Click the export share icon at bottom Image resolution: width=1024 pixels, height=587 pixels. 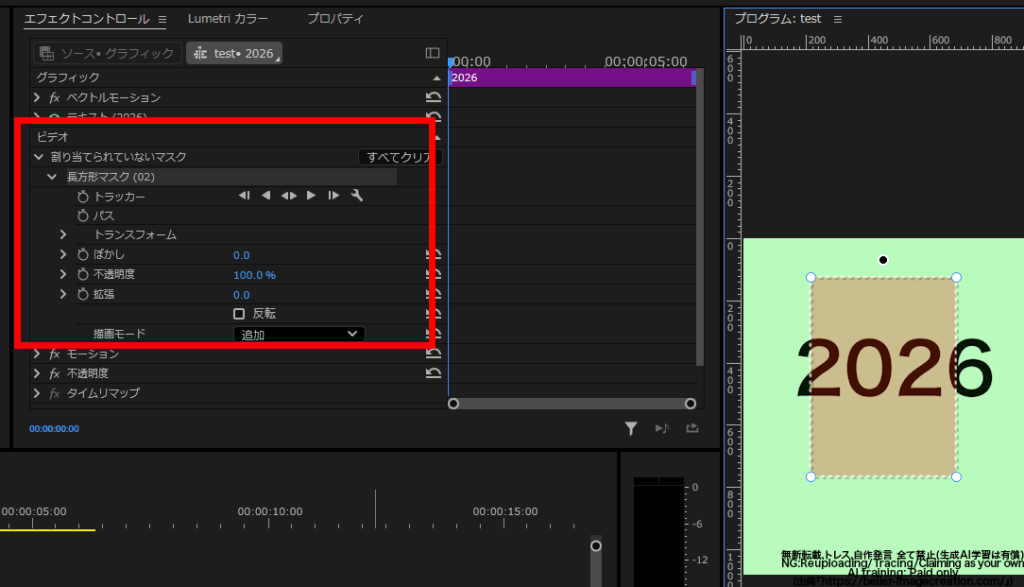pyautogui.click(x=692, y=428)
